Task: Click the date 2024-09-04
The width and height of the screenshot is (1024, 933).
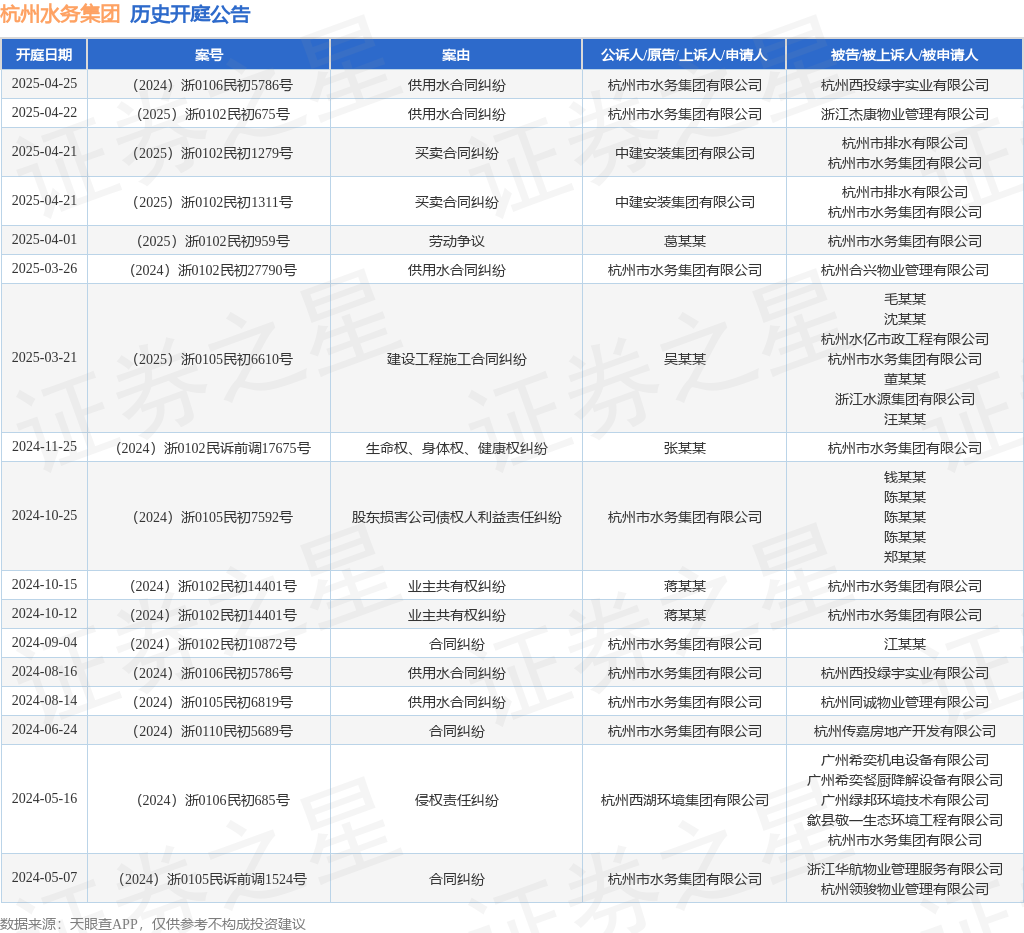Action: pos(44,642)
